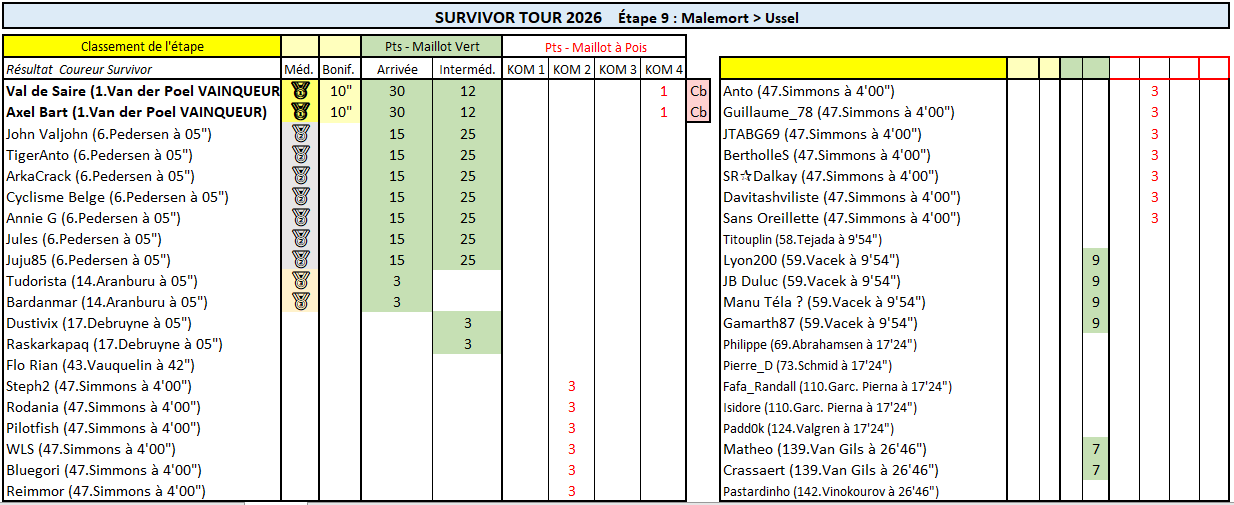Screen dimensions: 1234x505
Task: Click the silver medal next to Cyclisme Belge
Action: (x=300, y=196)
